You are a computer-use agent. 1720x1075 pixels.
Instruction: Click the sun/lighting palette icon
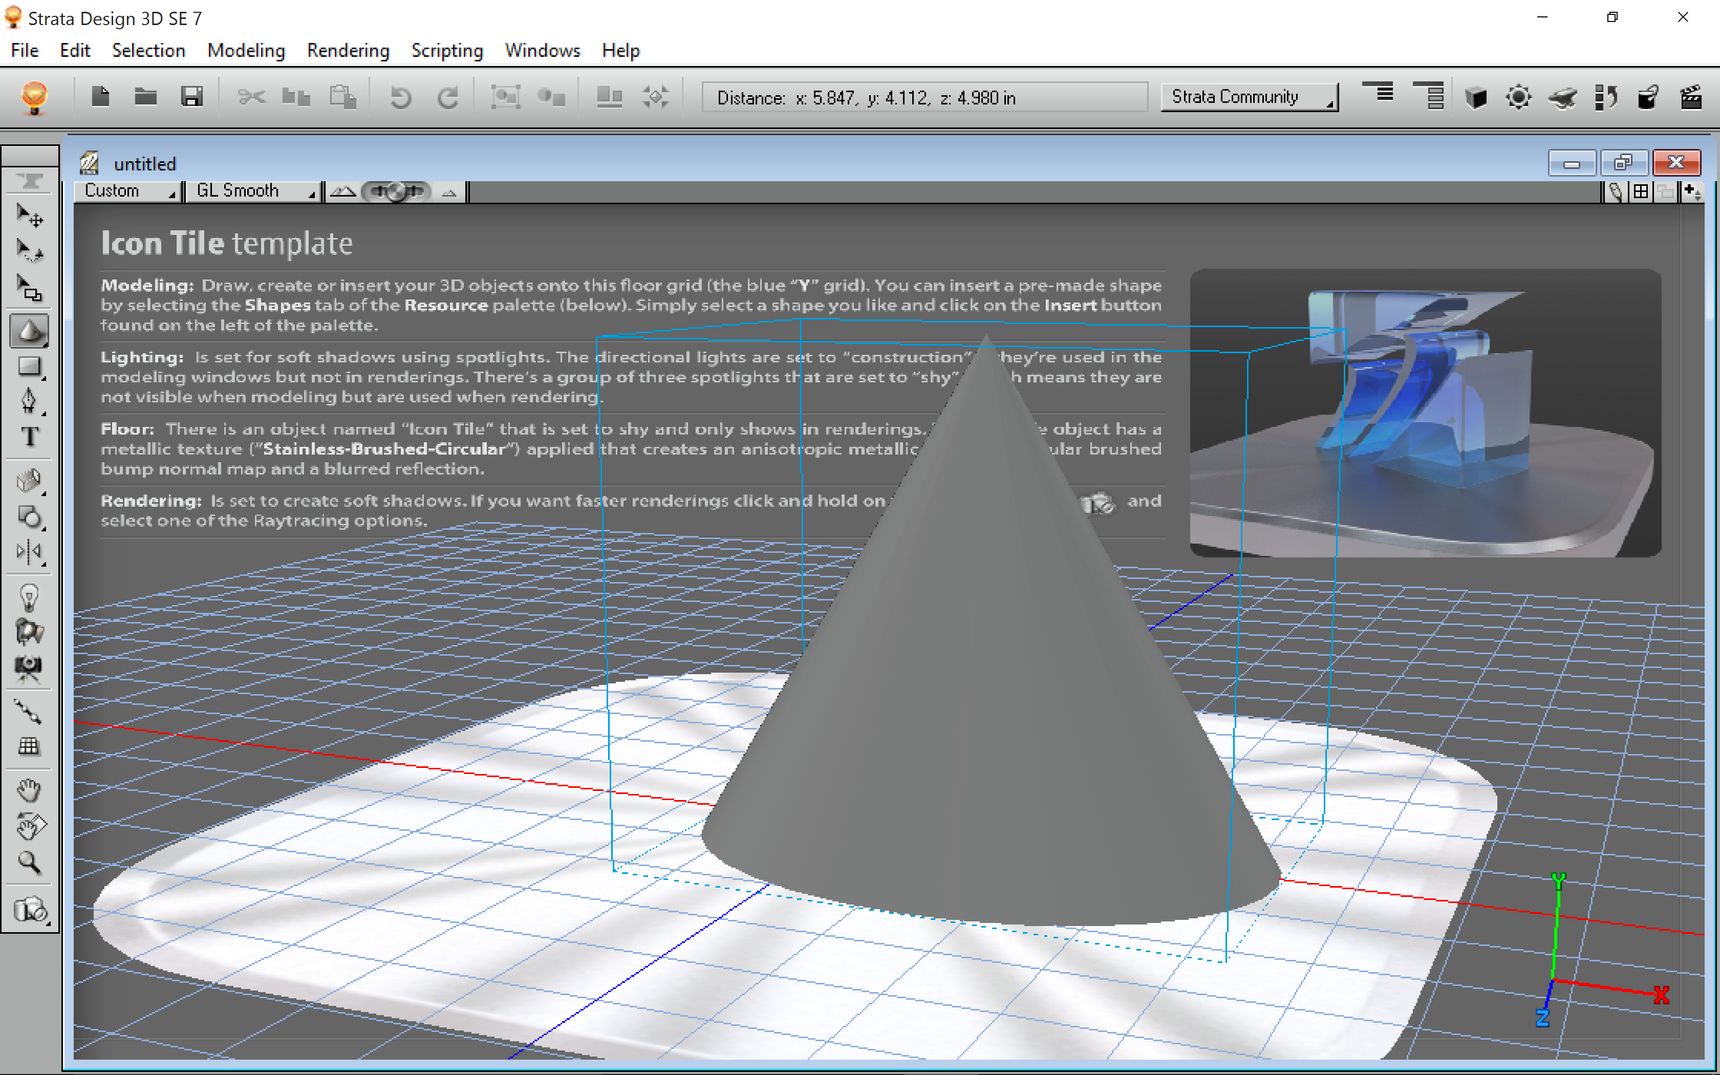click(x=1518, y=97)
